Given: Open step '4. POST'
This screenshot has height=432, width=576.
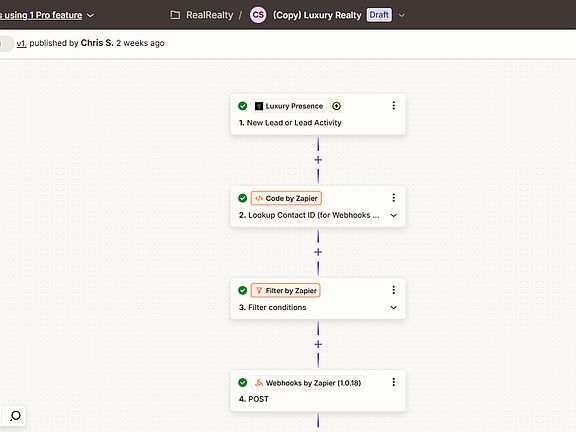Looking at the screenshot, I should point(253,399).
